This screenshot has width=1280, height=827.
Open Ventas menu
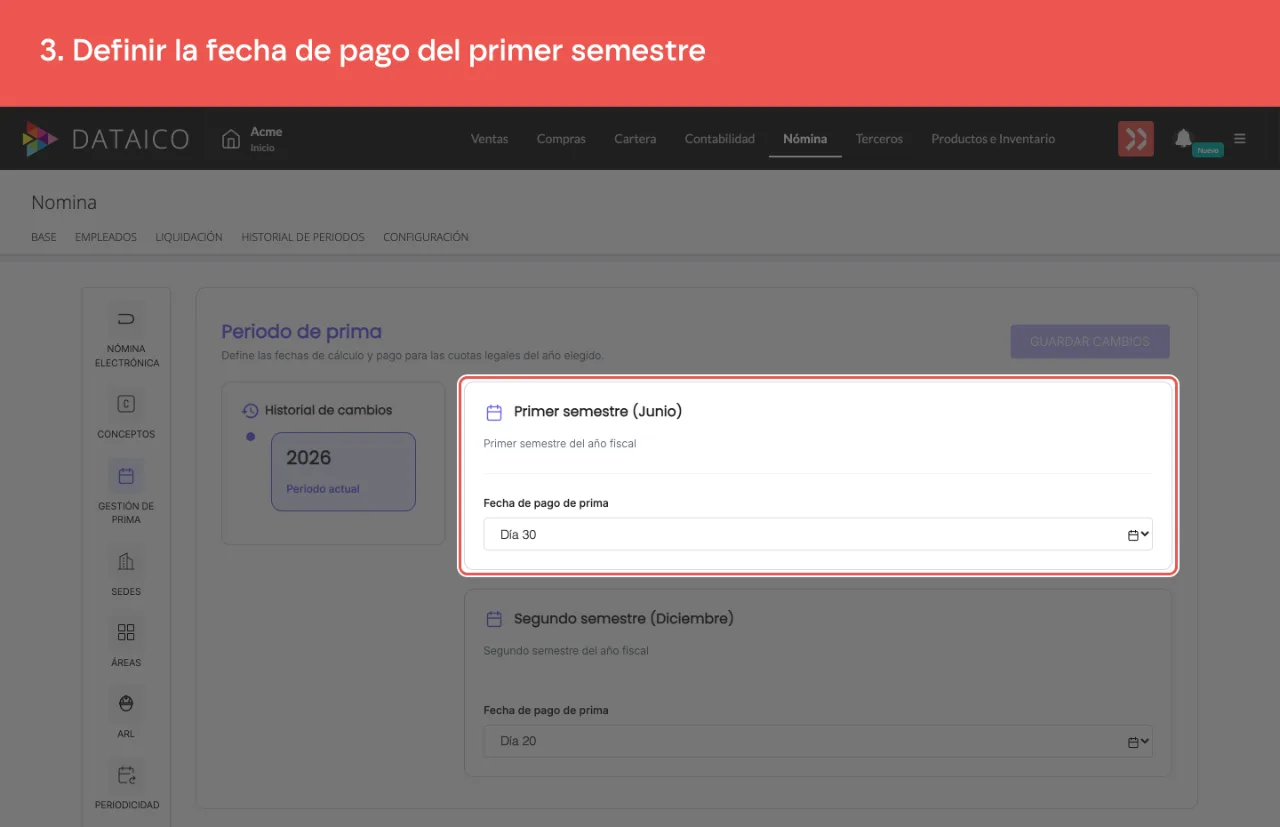pos(489,139)
